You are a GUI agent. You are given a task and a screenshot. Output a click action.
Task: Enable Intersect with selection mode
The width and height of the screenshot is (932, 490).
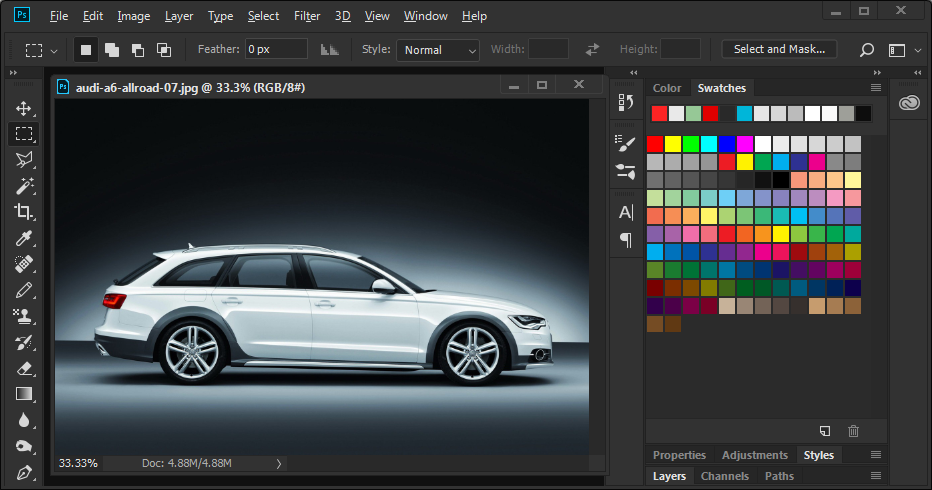(164, 50)
